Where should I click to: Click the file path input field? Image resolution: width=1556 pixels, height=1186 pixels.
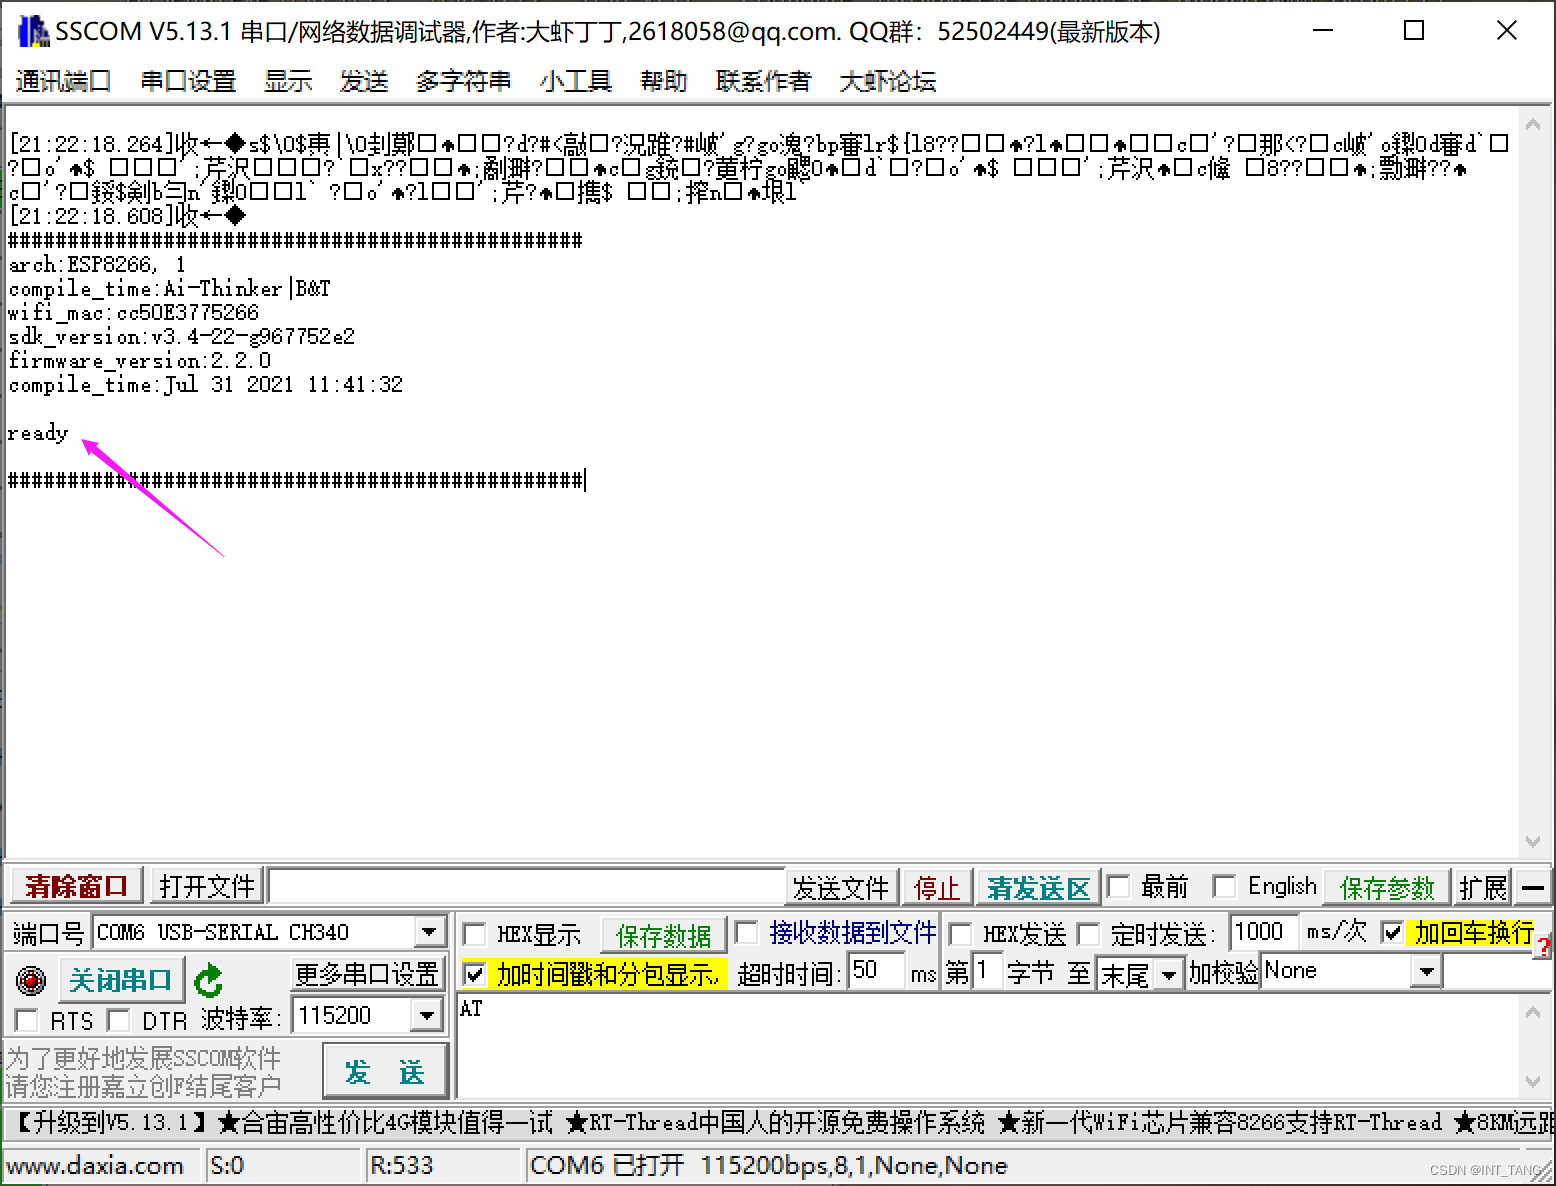point(526,887)
